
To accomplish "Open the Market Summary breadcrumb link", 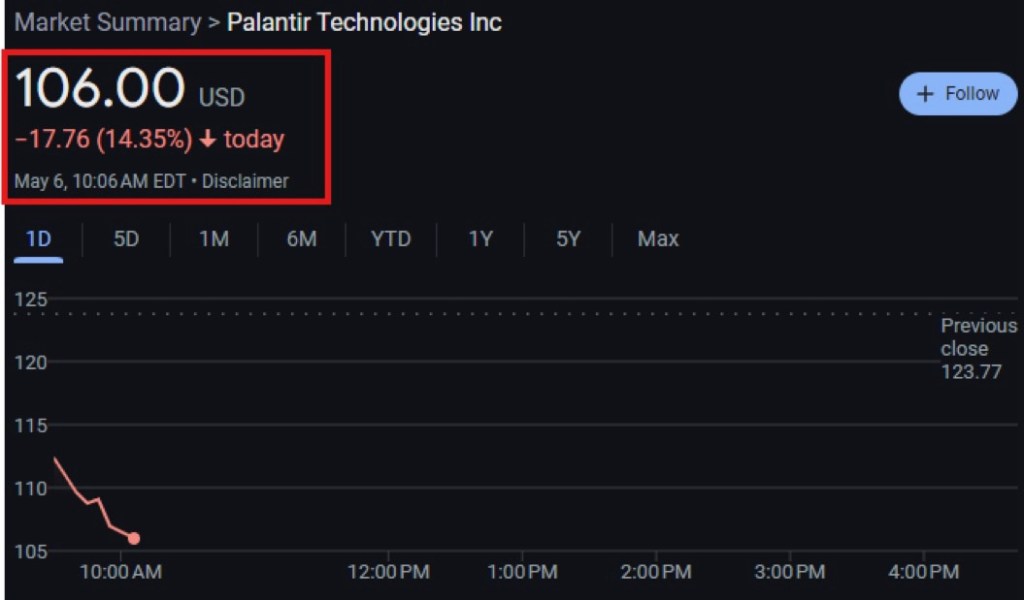I will click(107, 22).
